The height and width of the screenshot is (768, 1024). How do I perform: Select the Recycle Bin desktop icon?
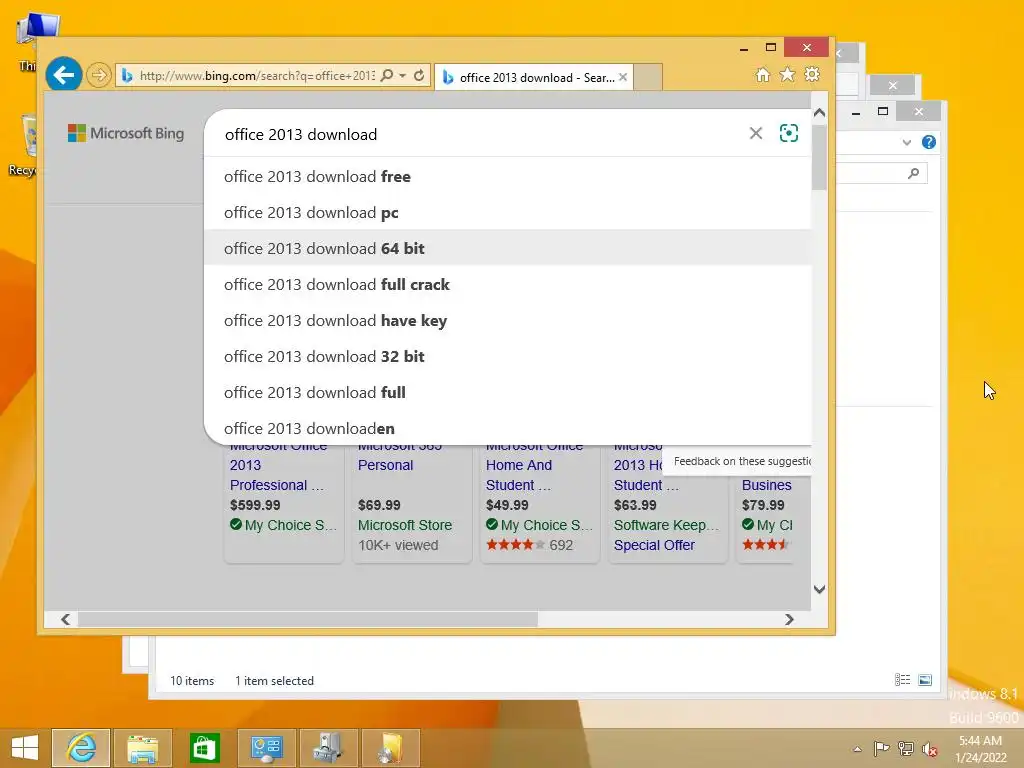click(x=23, y=145)
